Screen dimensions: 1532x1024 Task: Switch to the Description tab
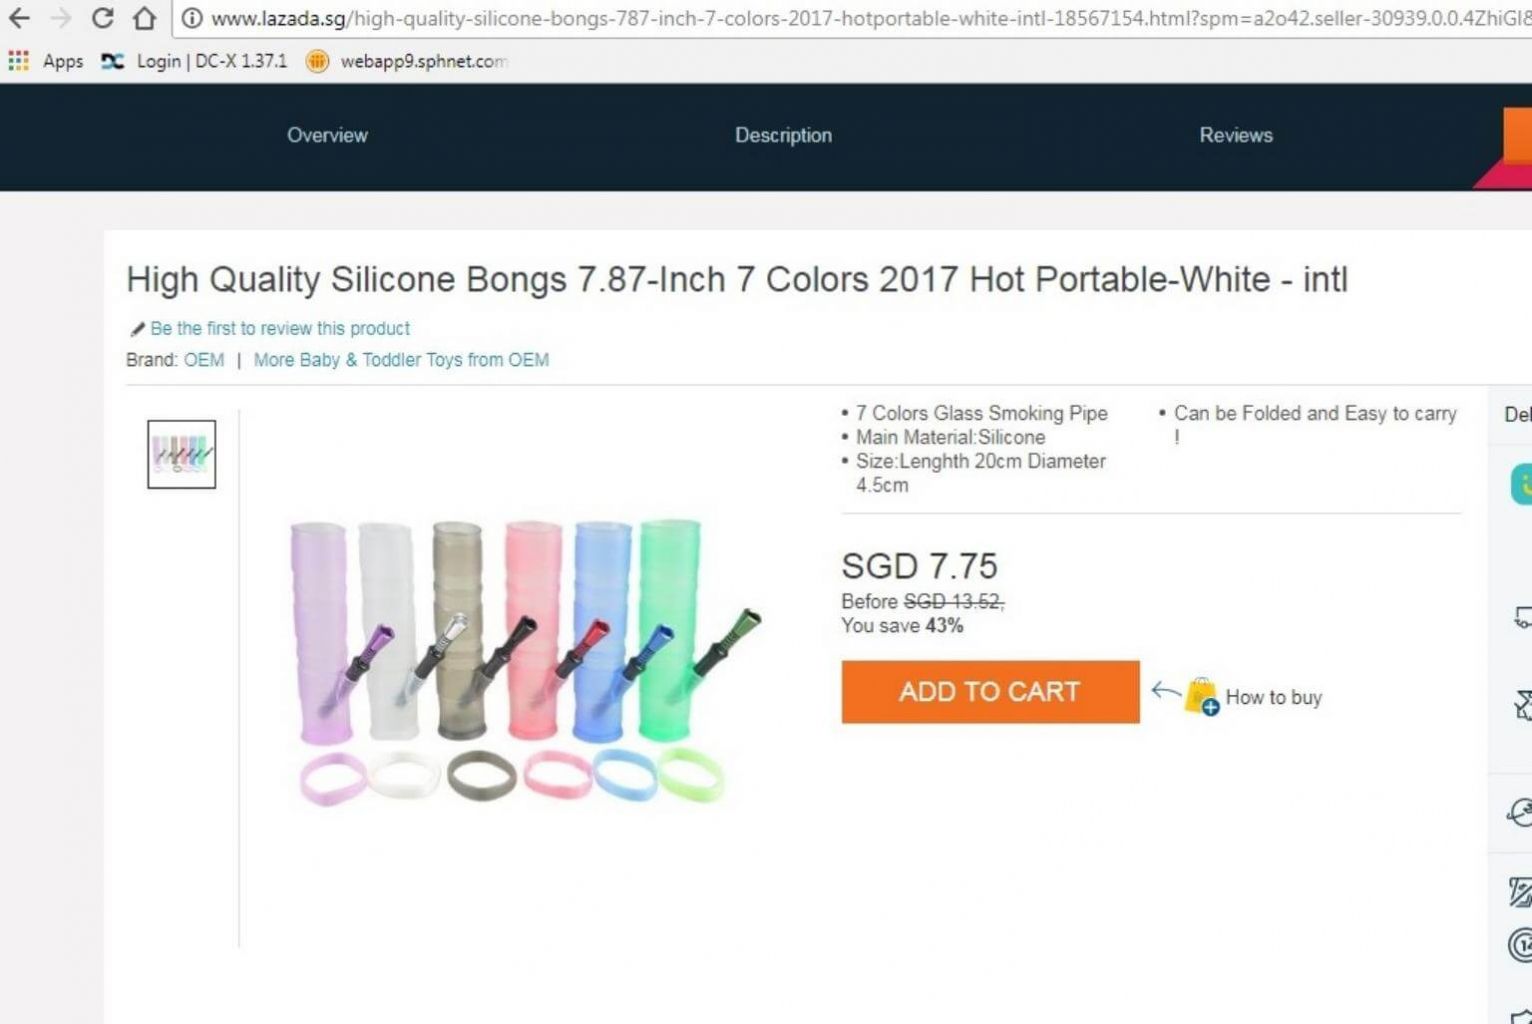point(783,135)
